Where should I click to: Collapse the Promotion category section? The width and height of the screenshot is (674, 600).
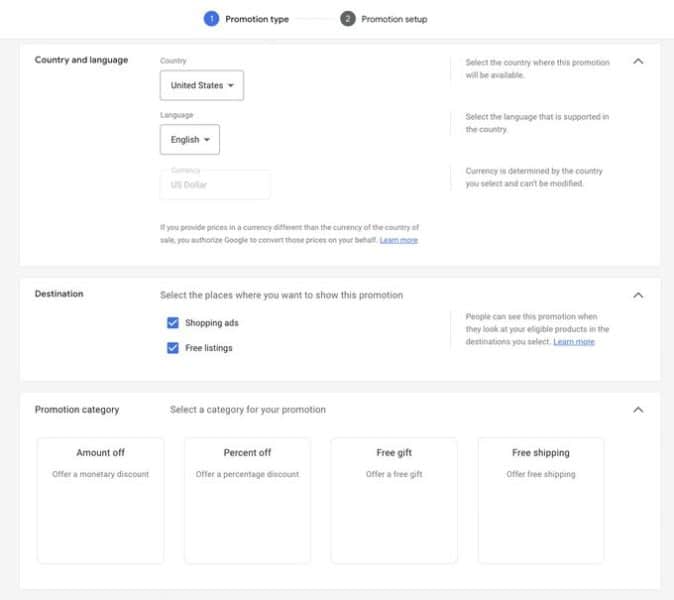638,410
